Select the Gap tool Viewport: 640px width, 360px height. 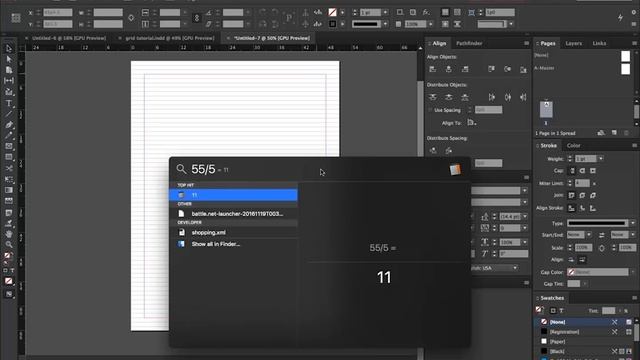pos(9,81)
